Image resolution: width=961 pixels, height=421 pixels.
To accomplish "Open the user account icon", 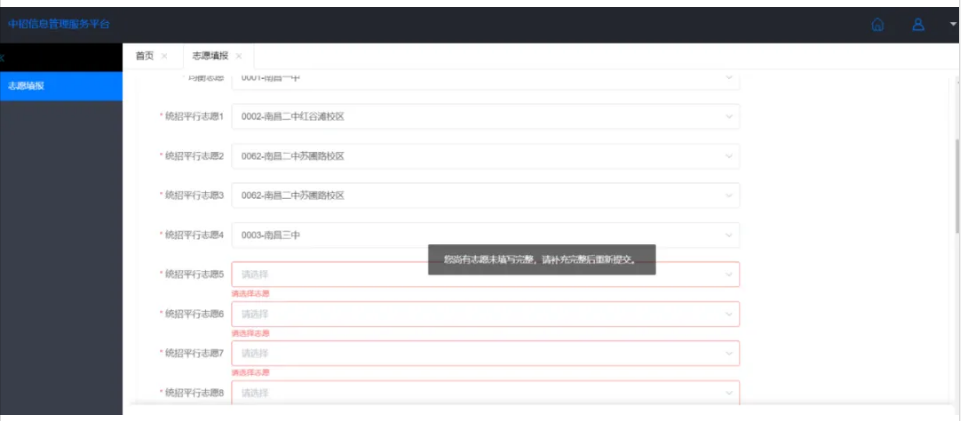I will 918,25.
